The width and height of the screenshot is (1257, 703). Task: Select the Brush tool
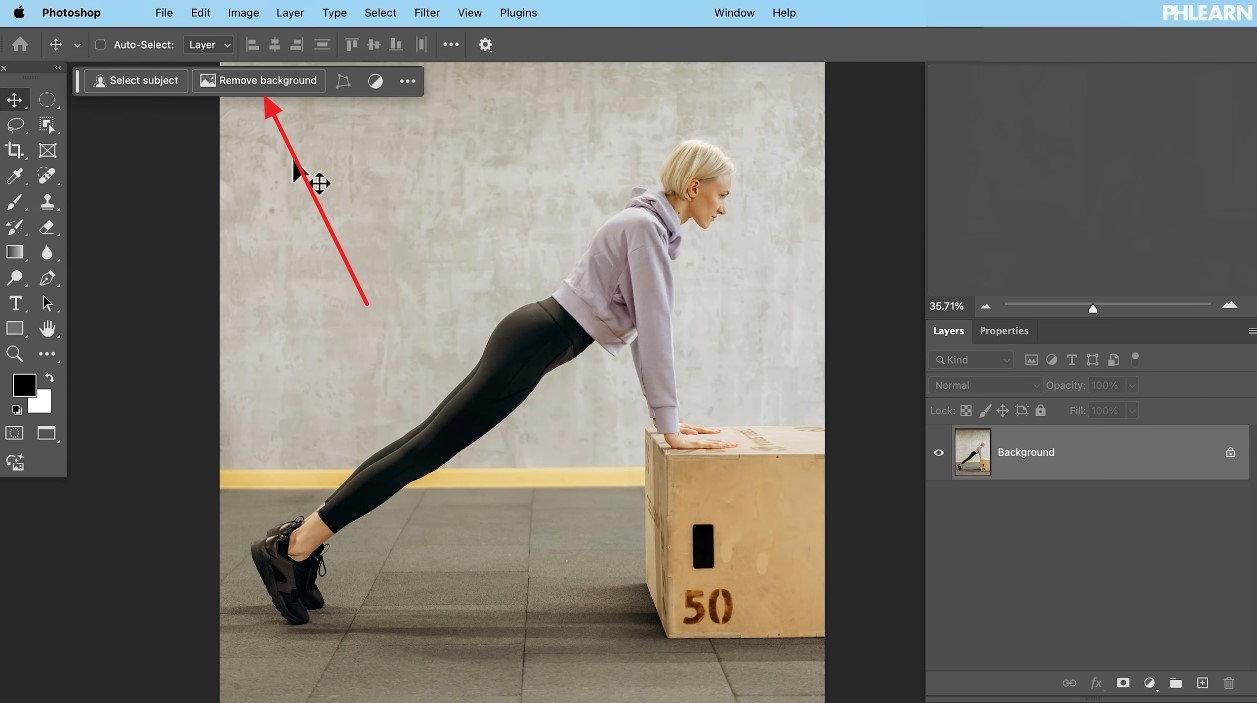[x=15, y=202]
